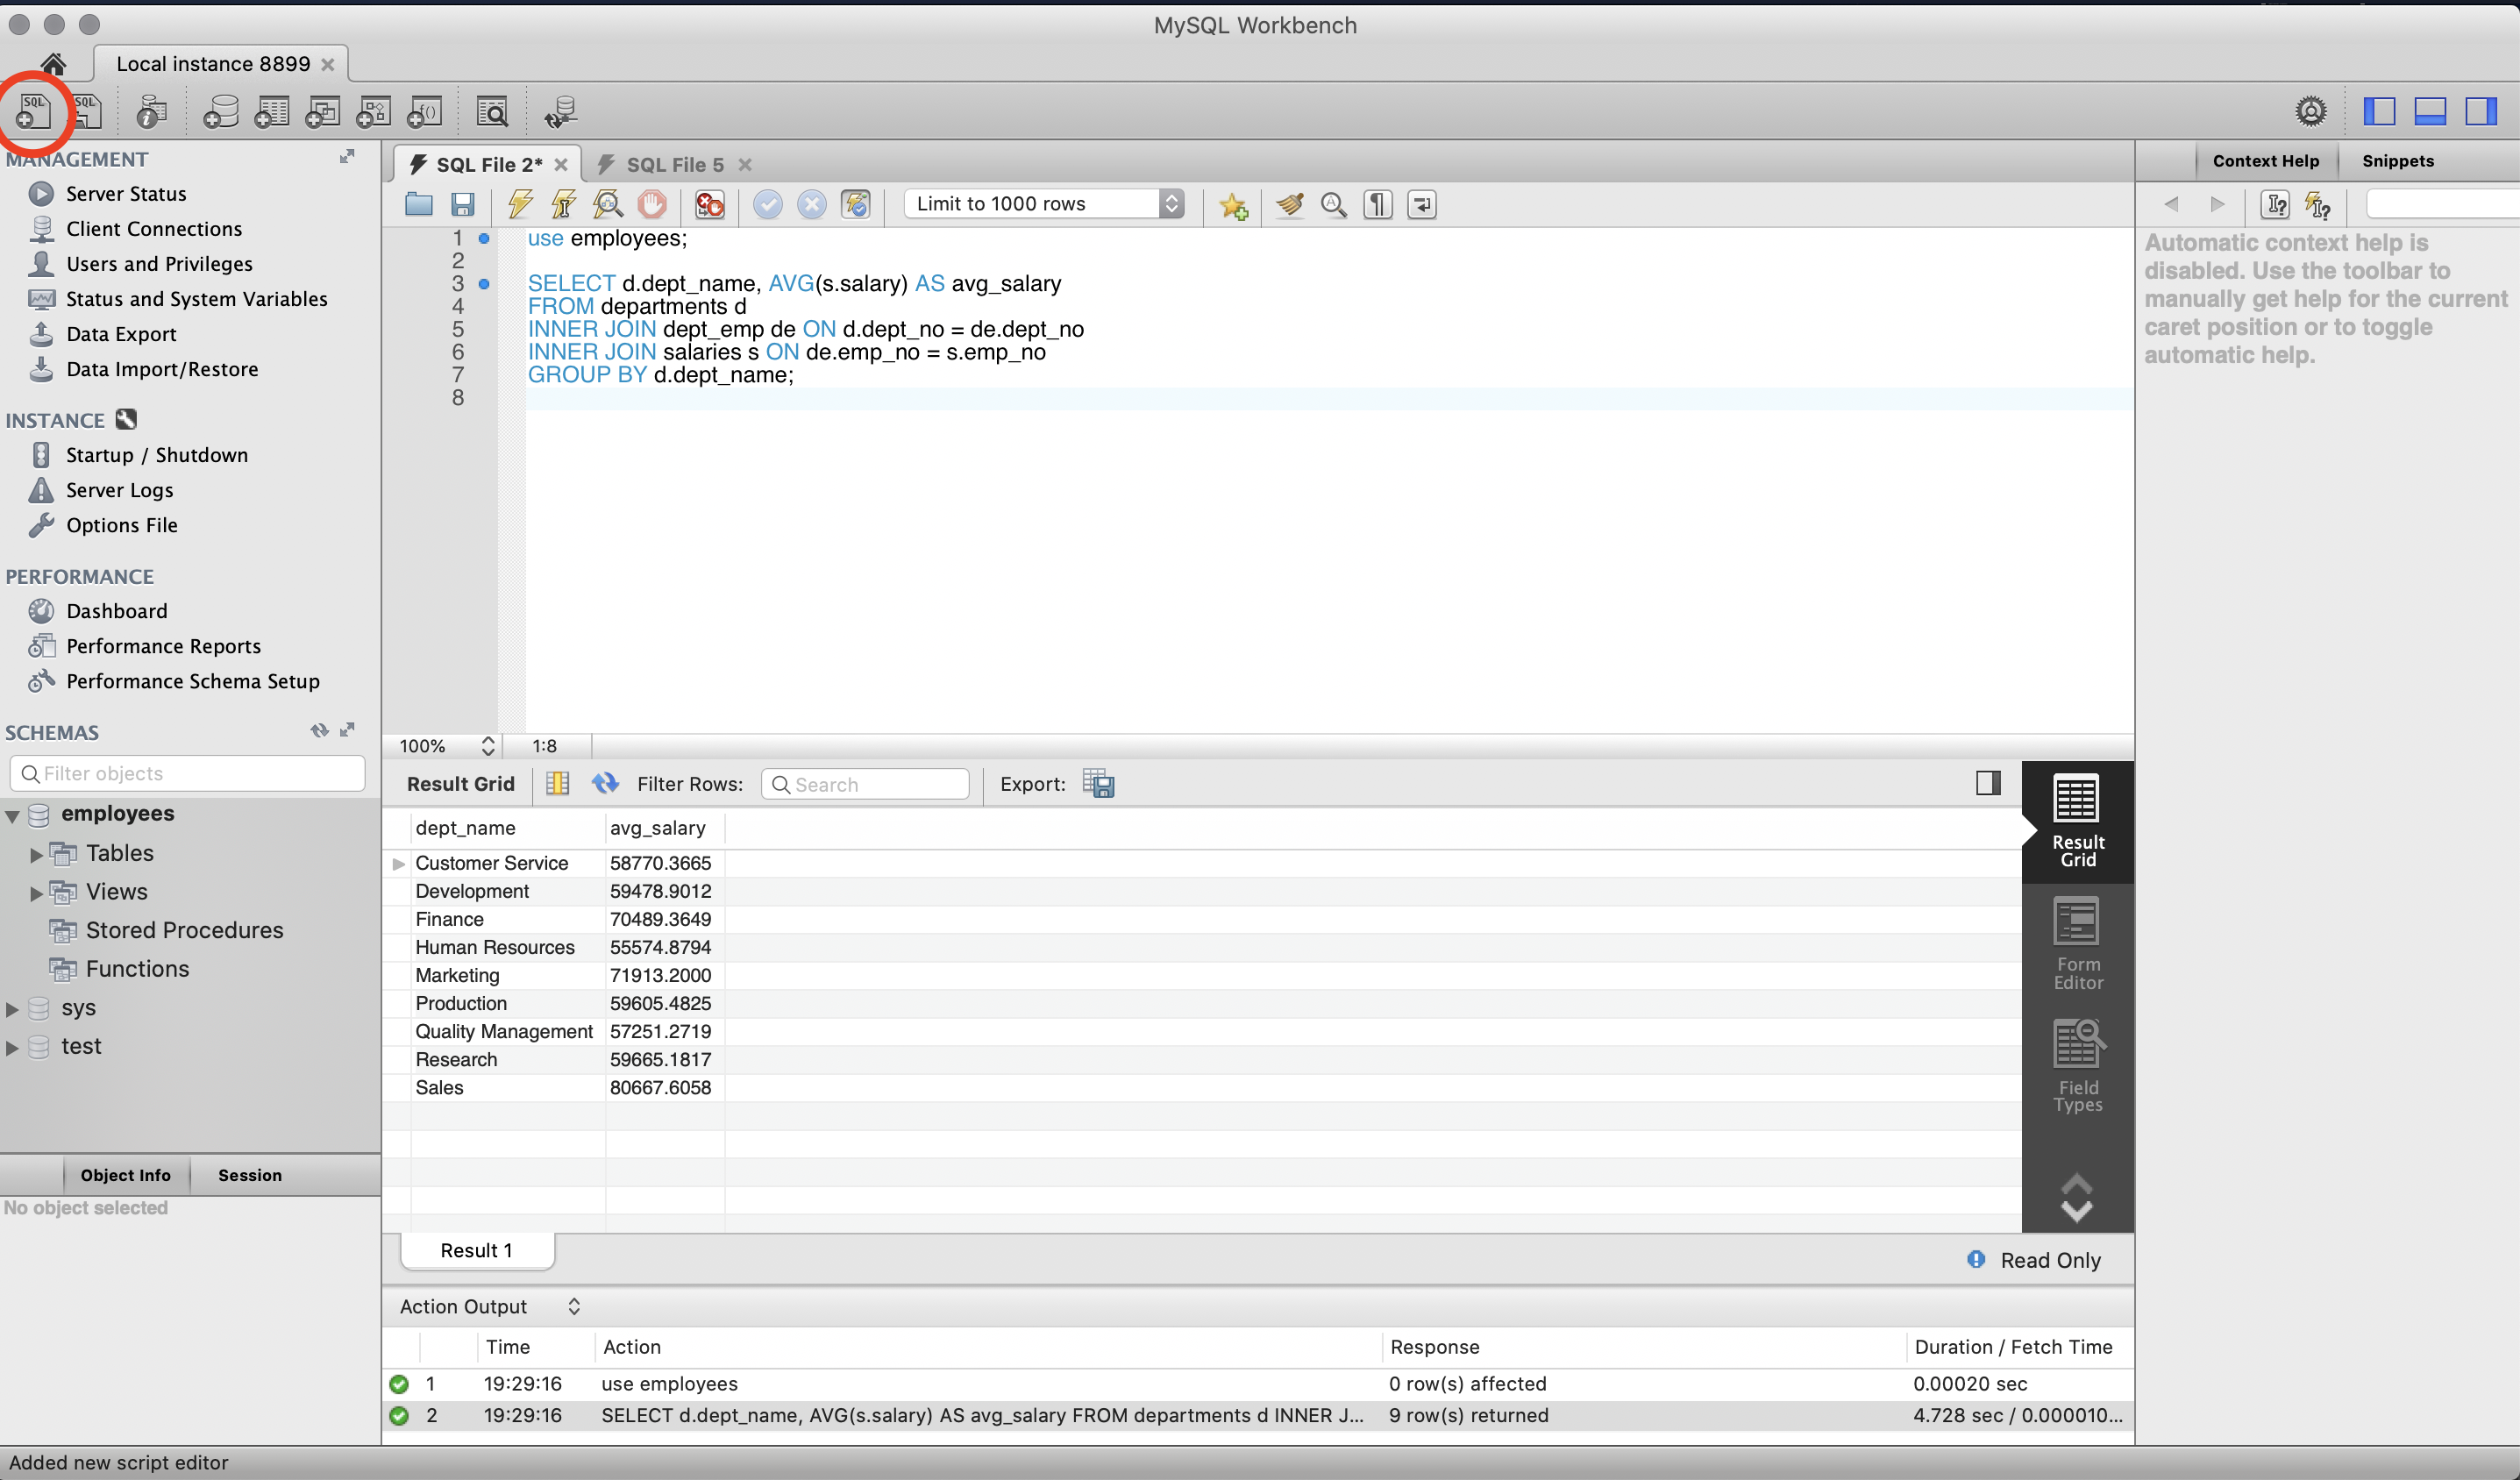Image resolution: width=2520 pixels, height=1480 pixels.
Task: Select the 'SQL File 5' tab
Action: pyautogui.click(x=674, y=162)
